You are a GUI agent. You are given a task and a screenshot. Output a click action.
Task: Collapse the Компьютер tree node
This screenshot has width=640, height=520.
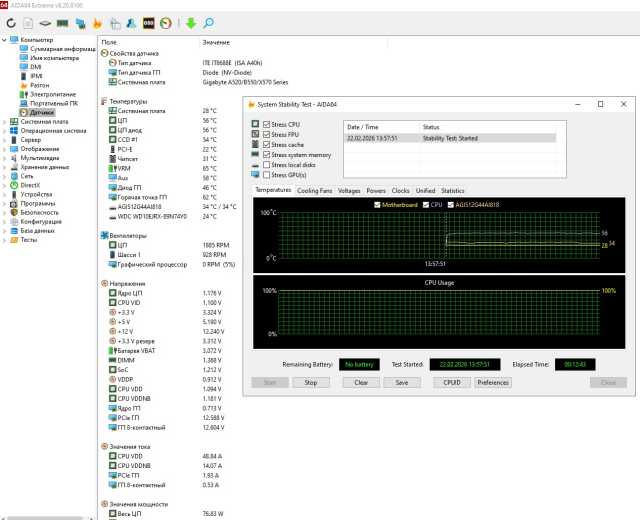[x=4, y=39]
